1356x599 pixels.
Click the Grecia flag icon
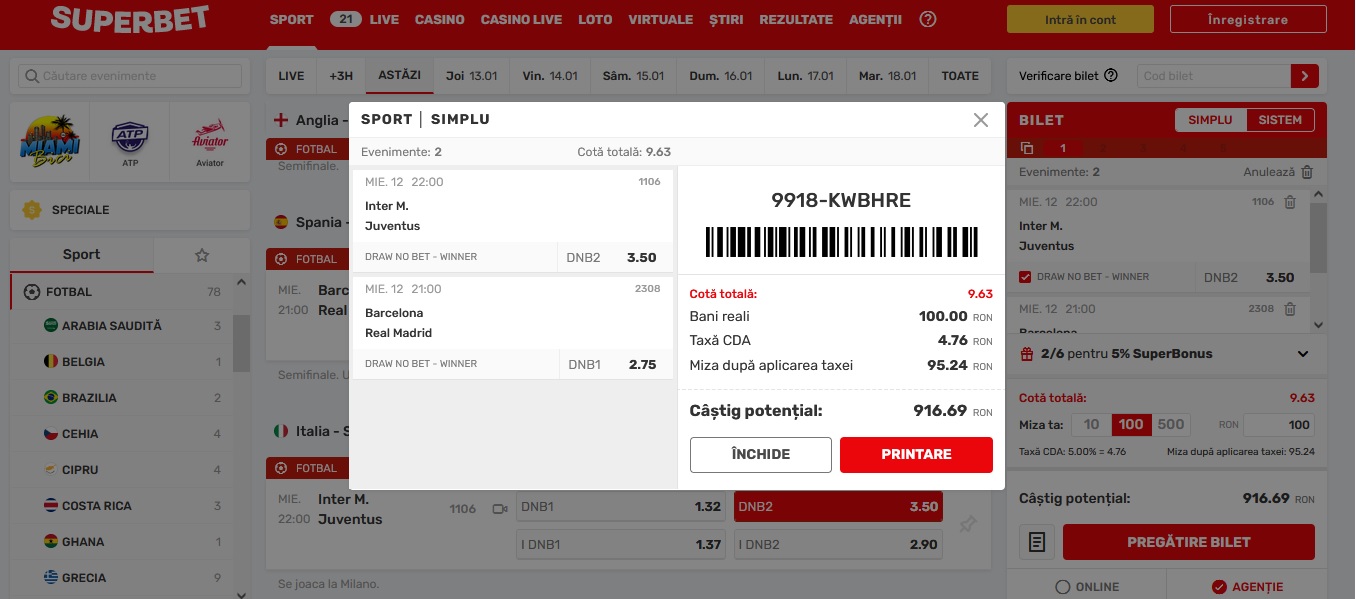[50, 578]
